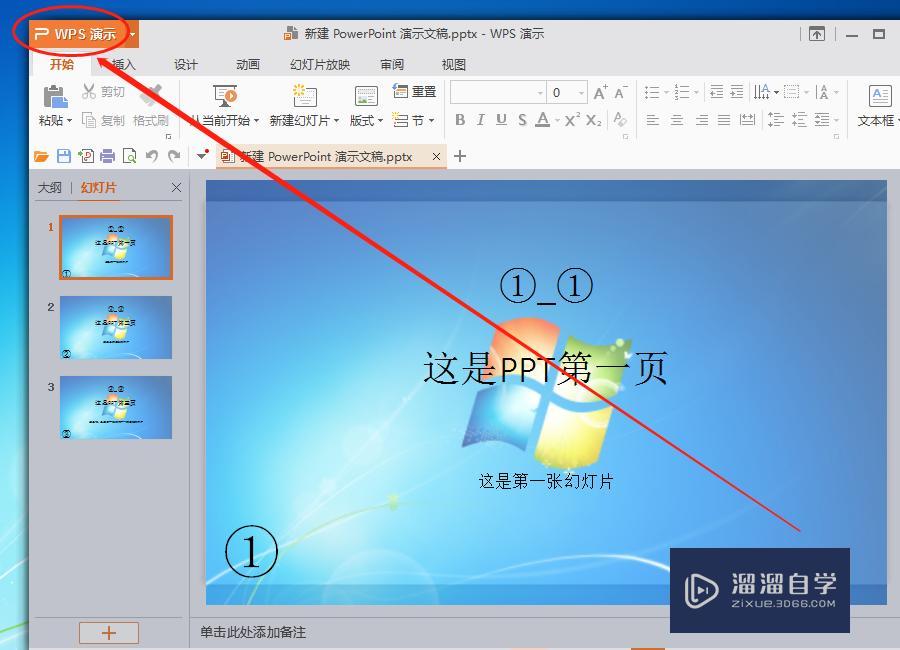Switch to the 大纲 outline pane tab
Viewport: 900px width, 650px height.
49,188
